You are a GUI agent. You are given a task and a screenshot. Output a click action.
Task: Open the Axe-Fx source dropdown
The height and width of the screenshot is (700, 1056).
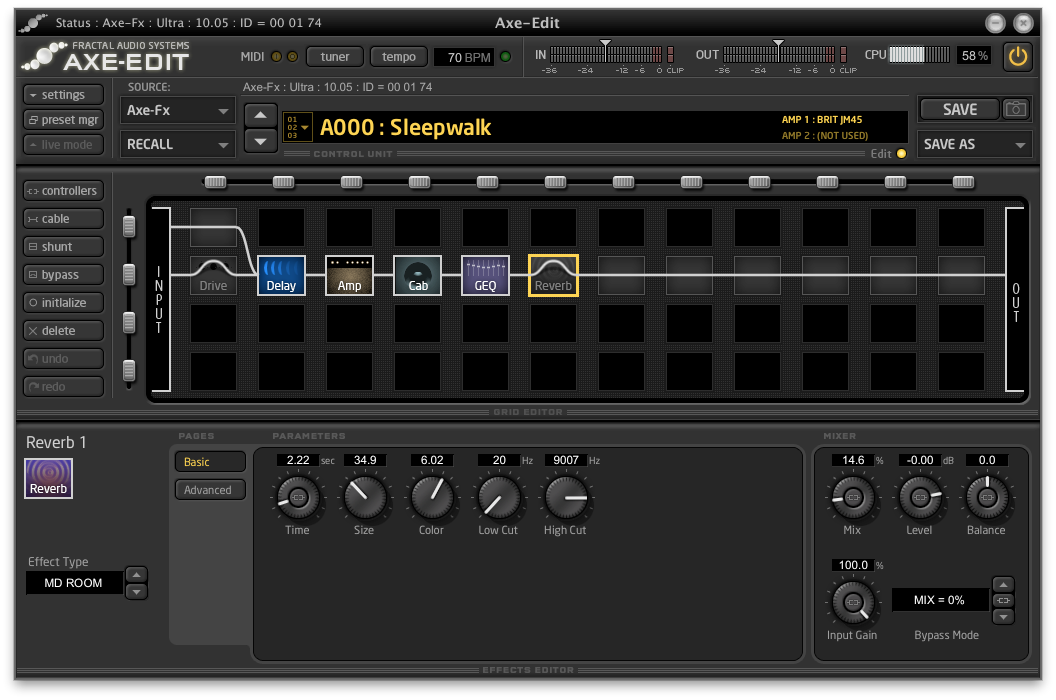[x=178, y=110]
